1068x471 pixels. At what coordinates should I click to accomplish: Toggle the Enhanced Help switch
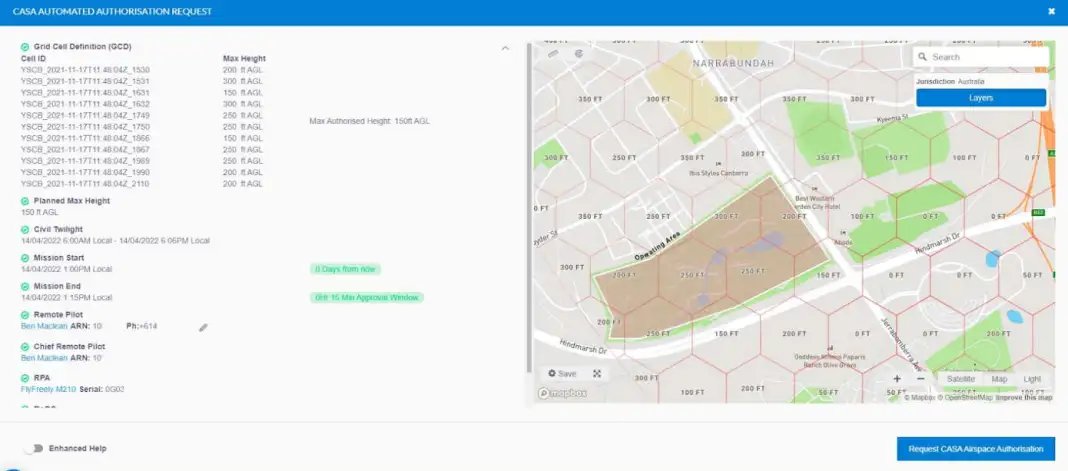[35, 449]
